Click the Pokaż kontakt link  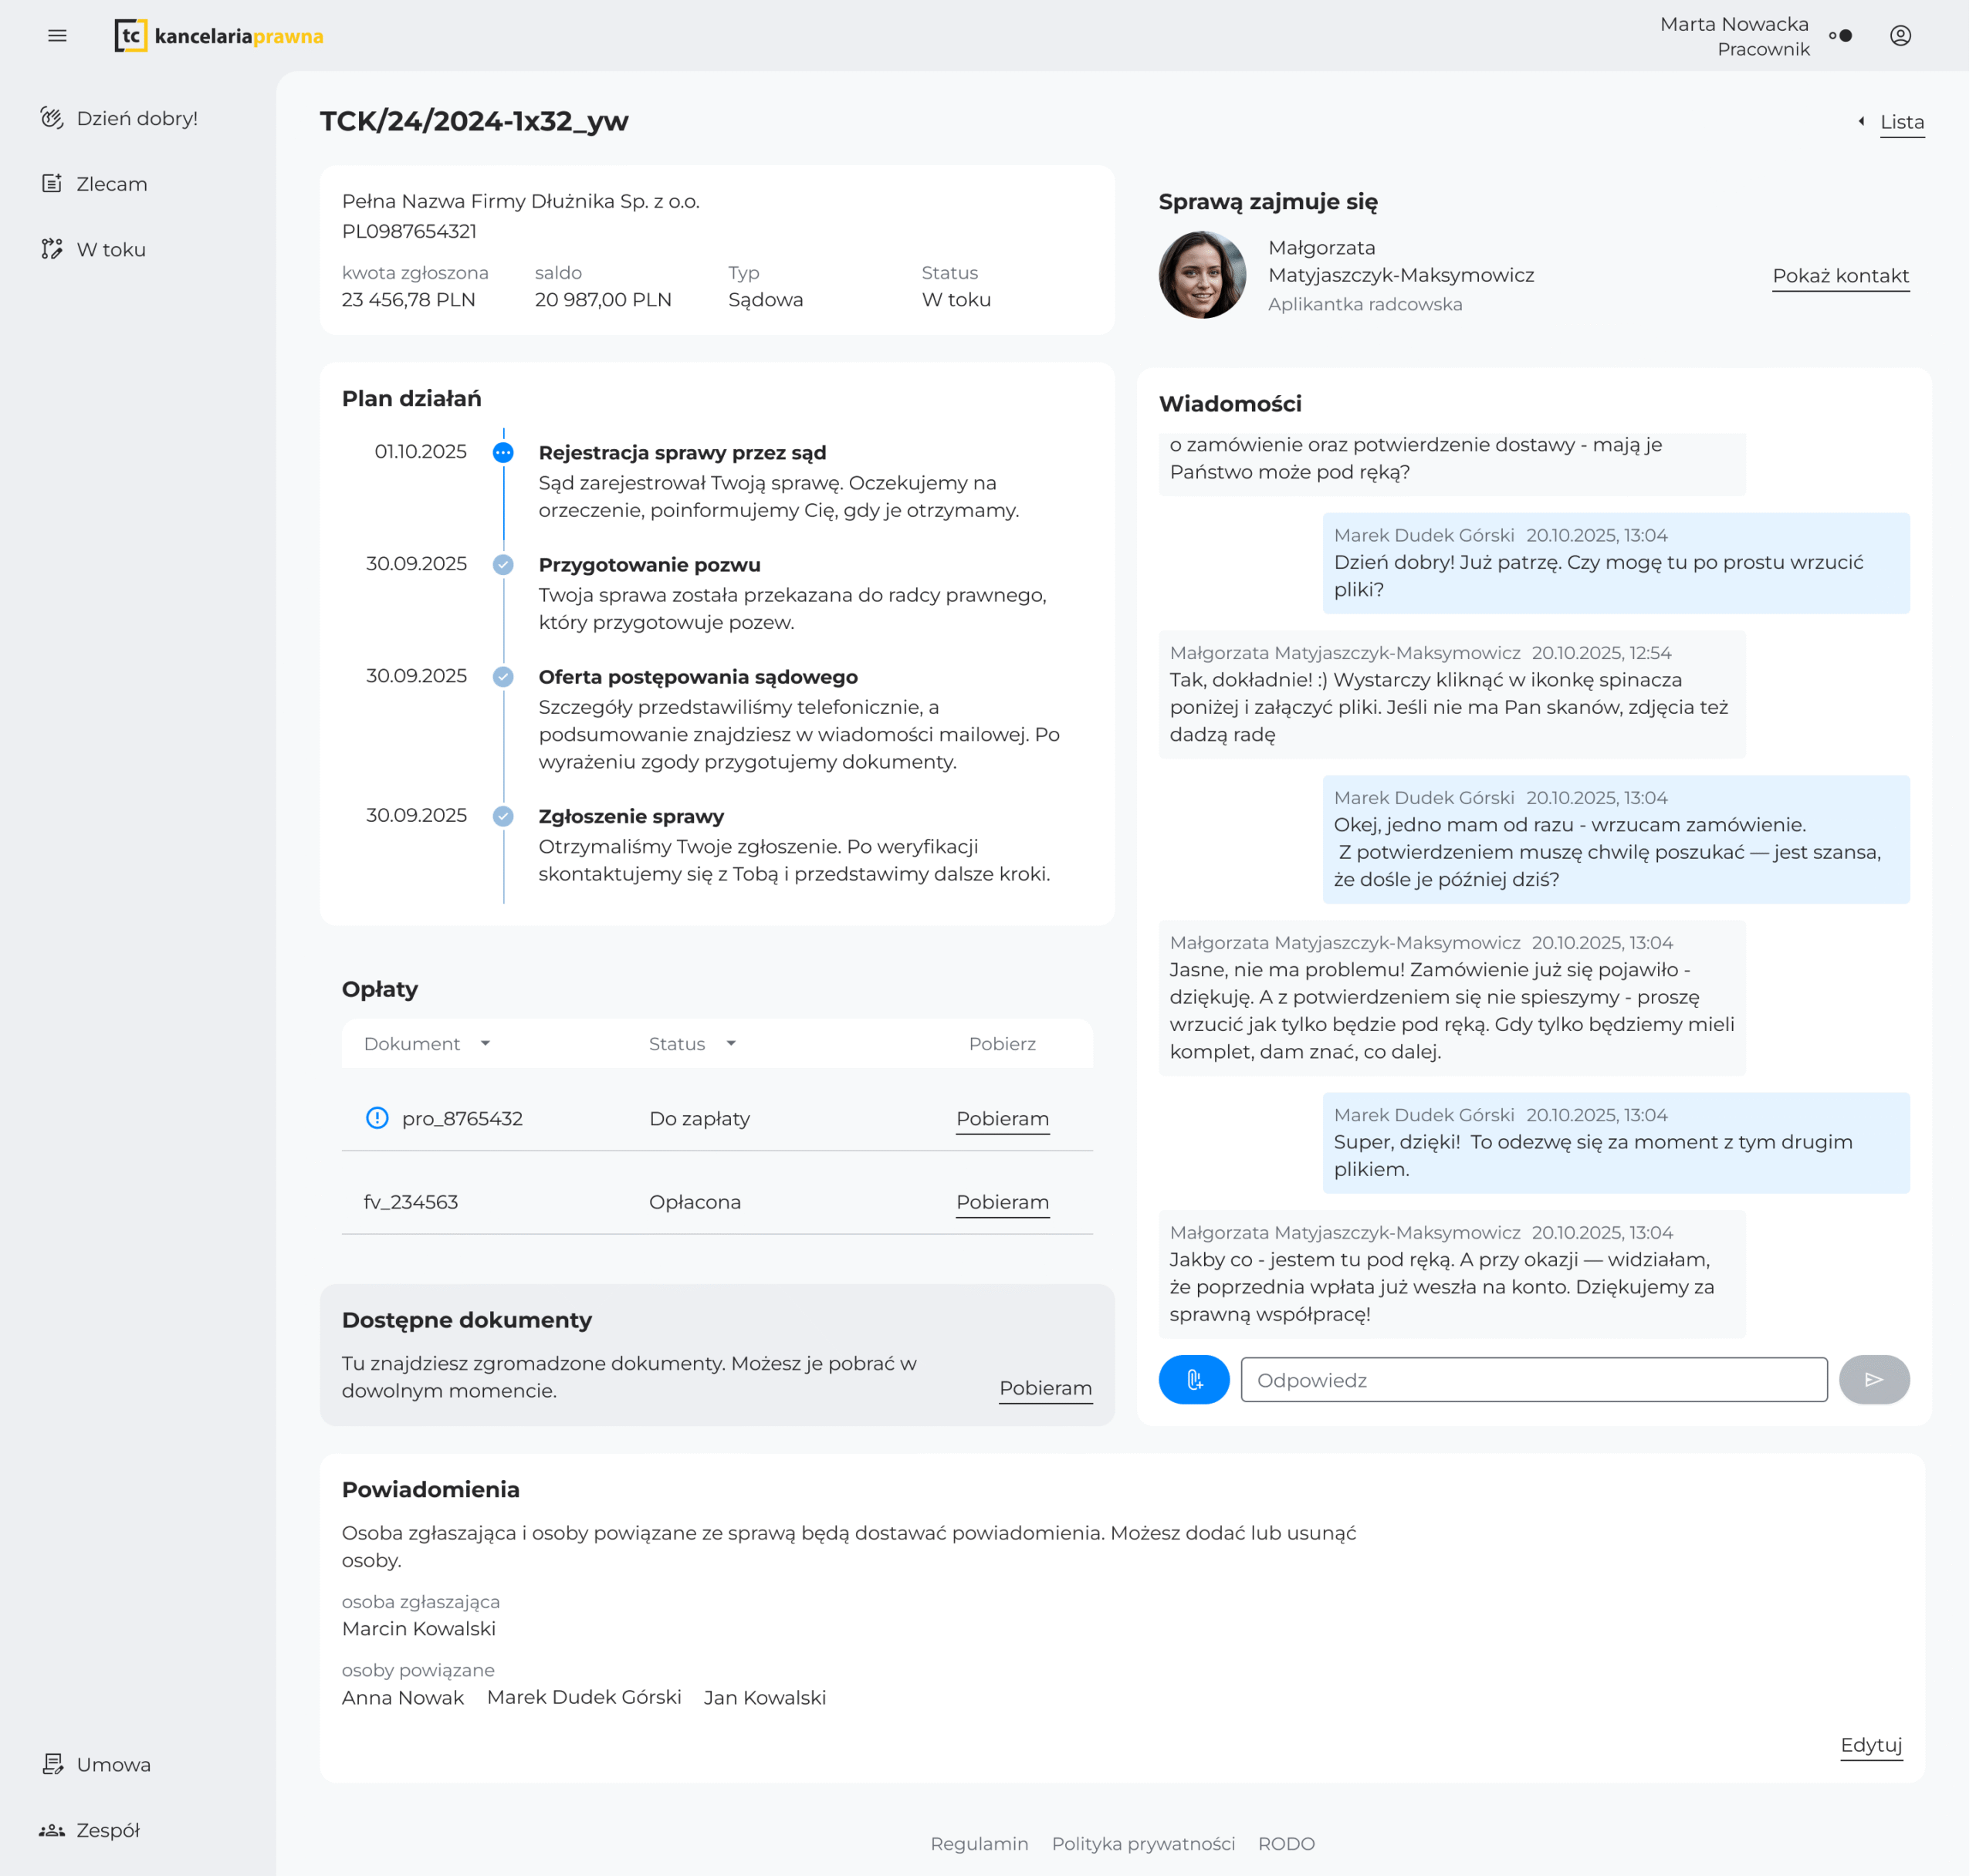pos(1840,276)
